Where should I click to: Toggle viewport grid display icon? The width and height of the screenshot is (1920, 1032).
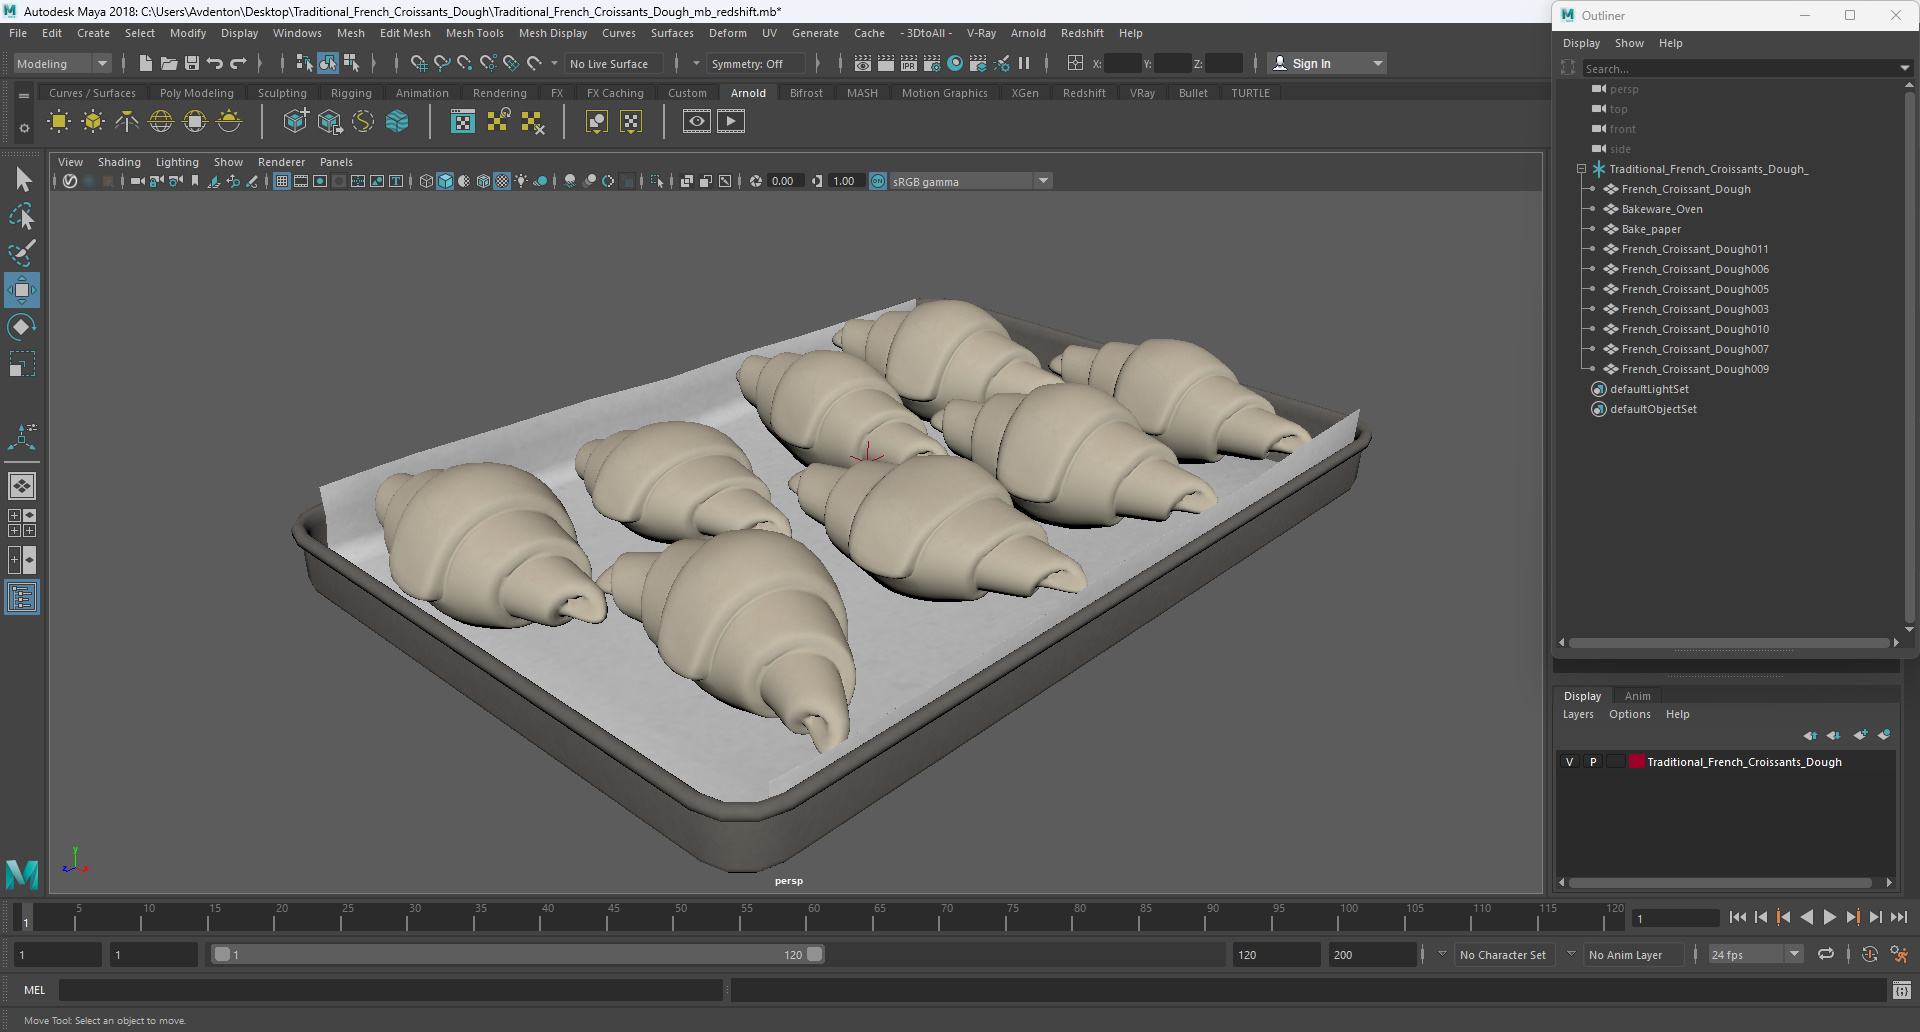coord(282,181)
